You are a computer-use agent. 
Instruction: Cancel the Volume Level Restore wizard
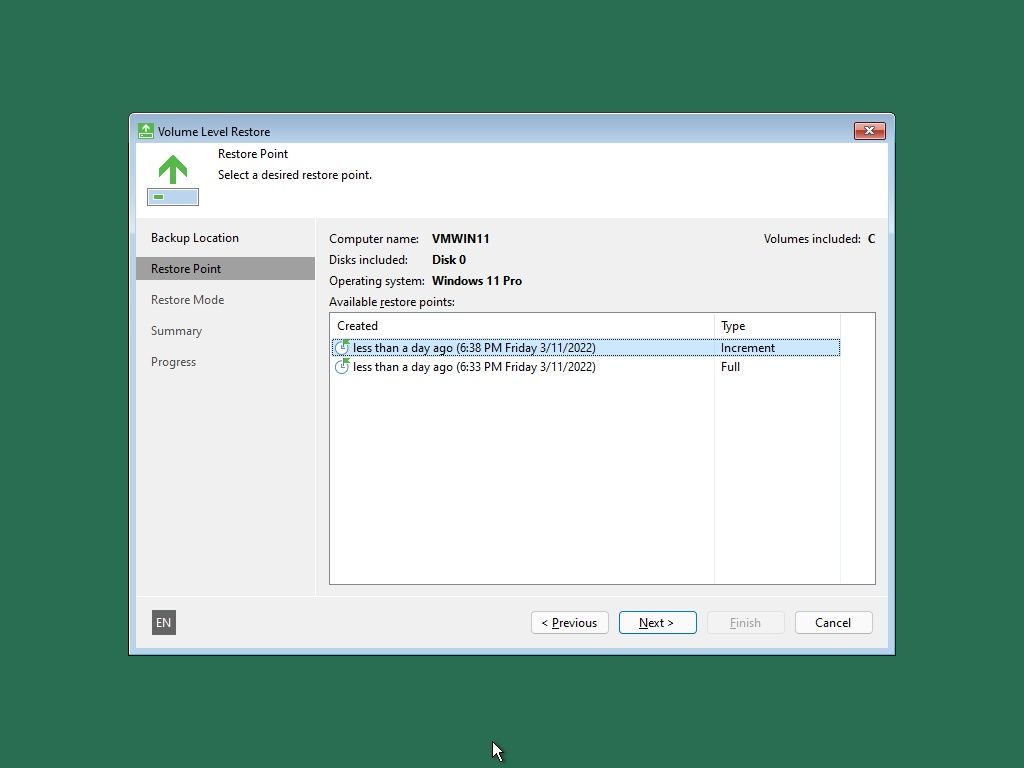(833, 622)
